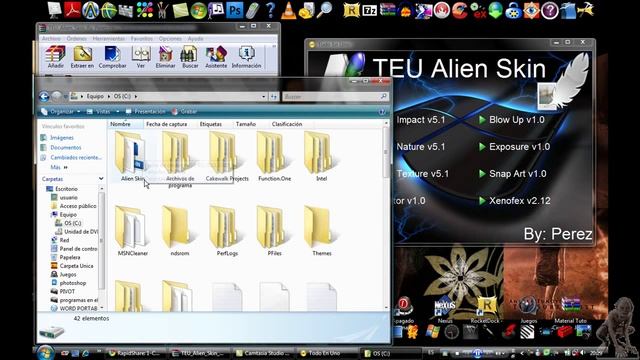This screenshot has height=360, width=640.
Task: Open the CCleaner red C dock icon
Action: (459, 10)
